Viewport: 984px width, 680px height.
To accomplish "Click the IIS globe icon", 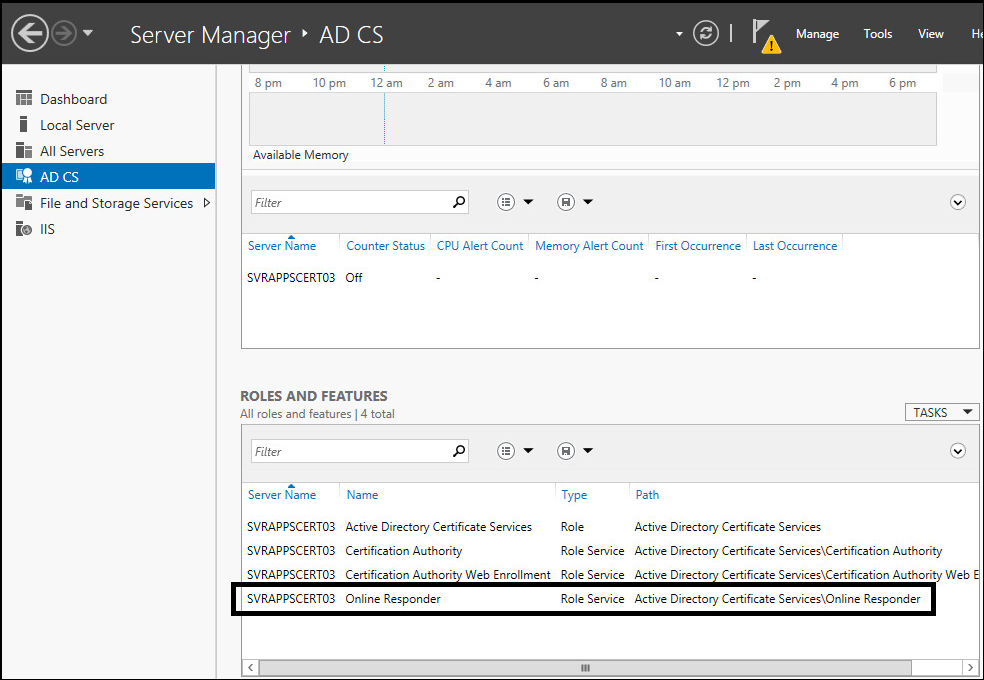I will pyautogui.click(x=24, y=228).
